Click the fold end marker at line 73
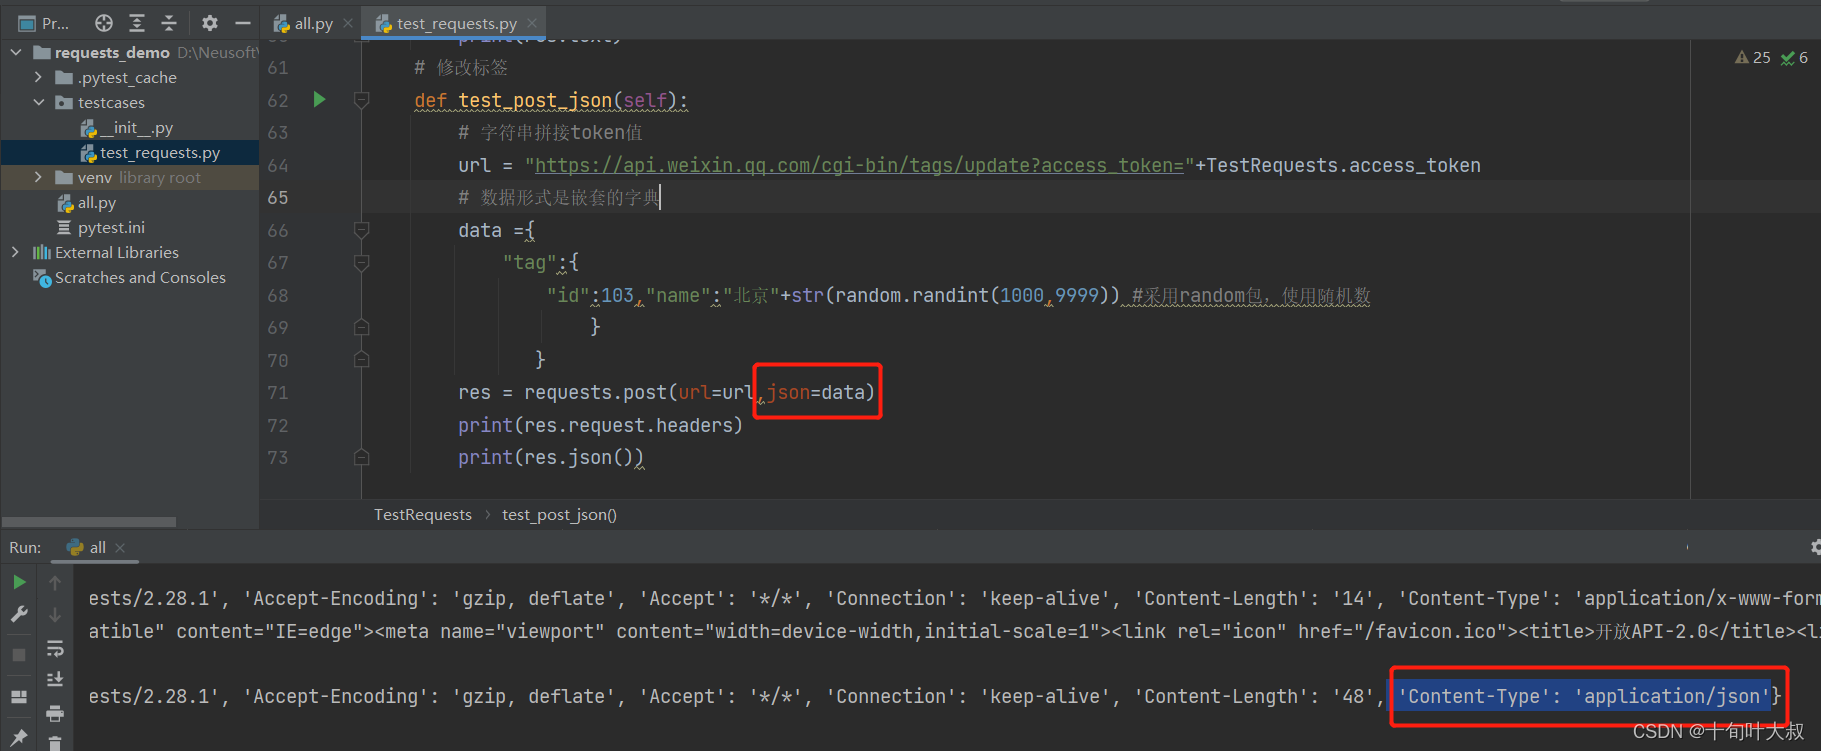The height and width of the screenshot is (751, 1821). click(362, 457)
